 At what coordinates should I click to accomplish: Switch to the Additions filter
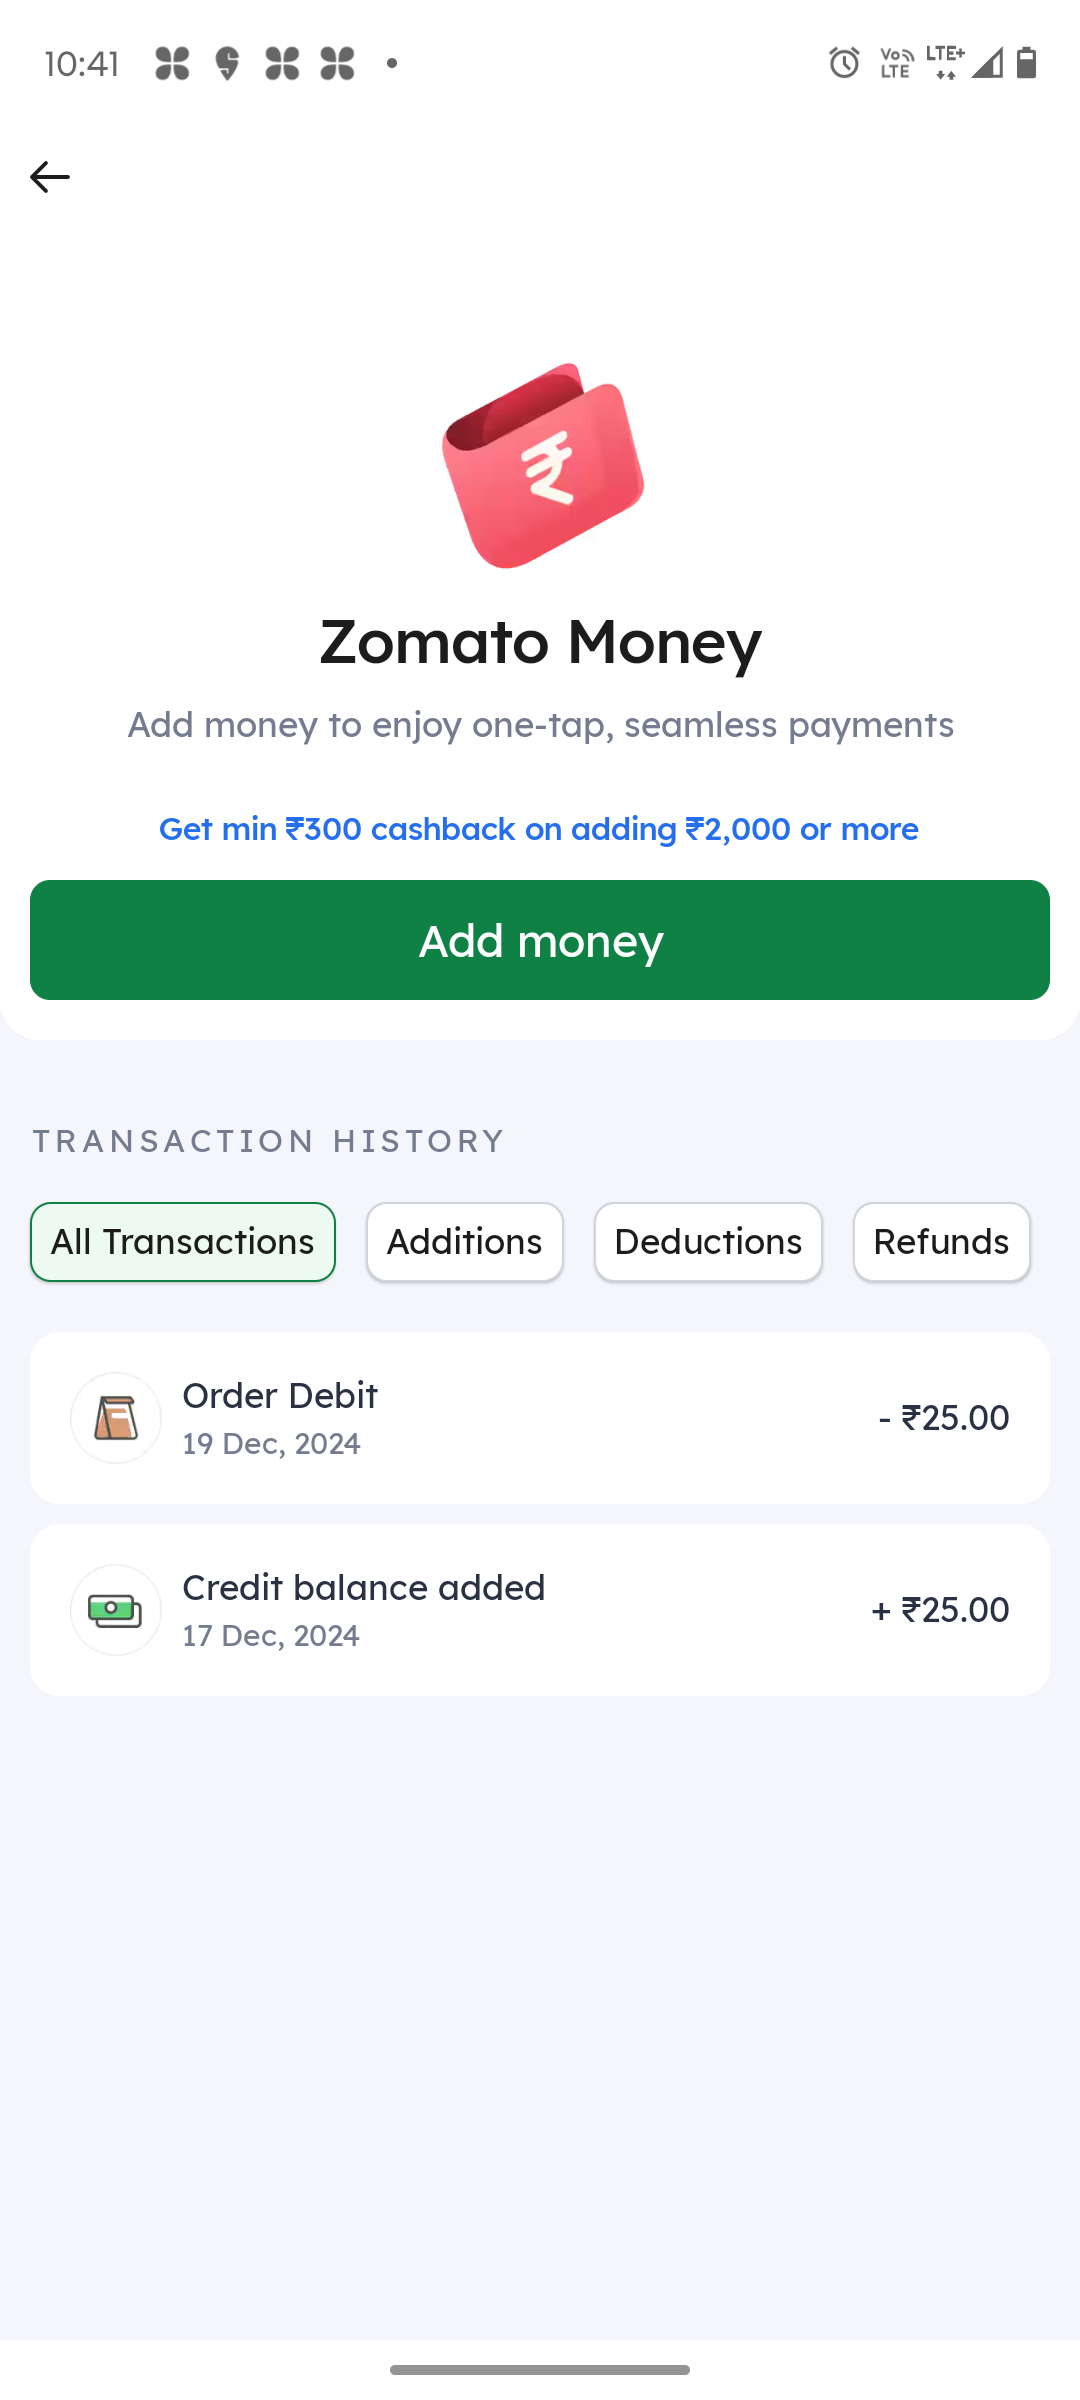pyautogui.click(x=465, y=1242)
